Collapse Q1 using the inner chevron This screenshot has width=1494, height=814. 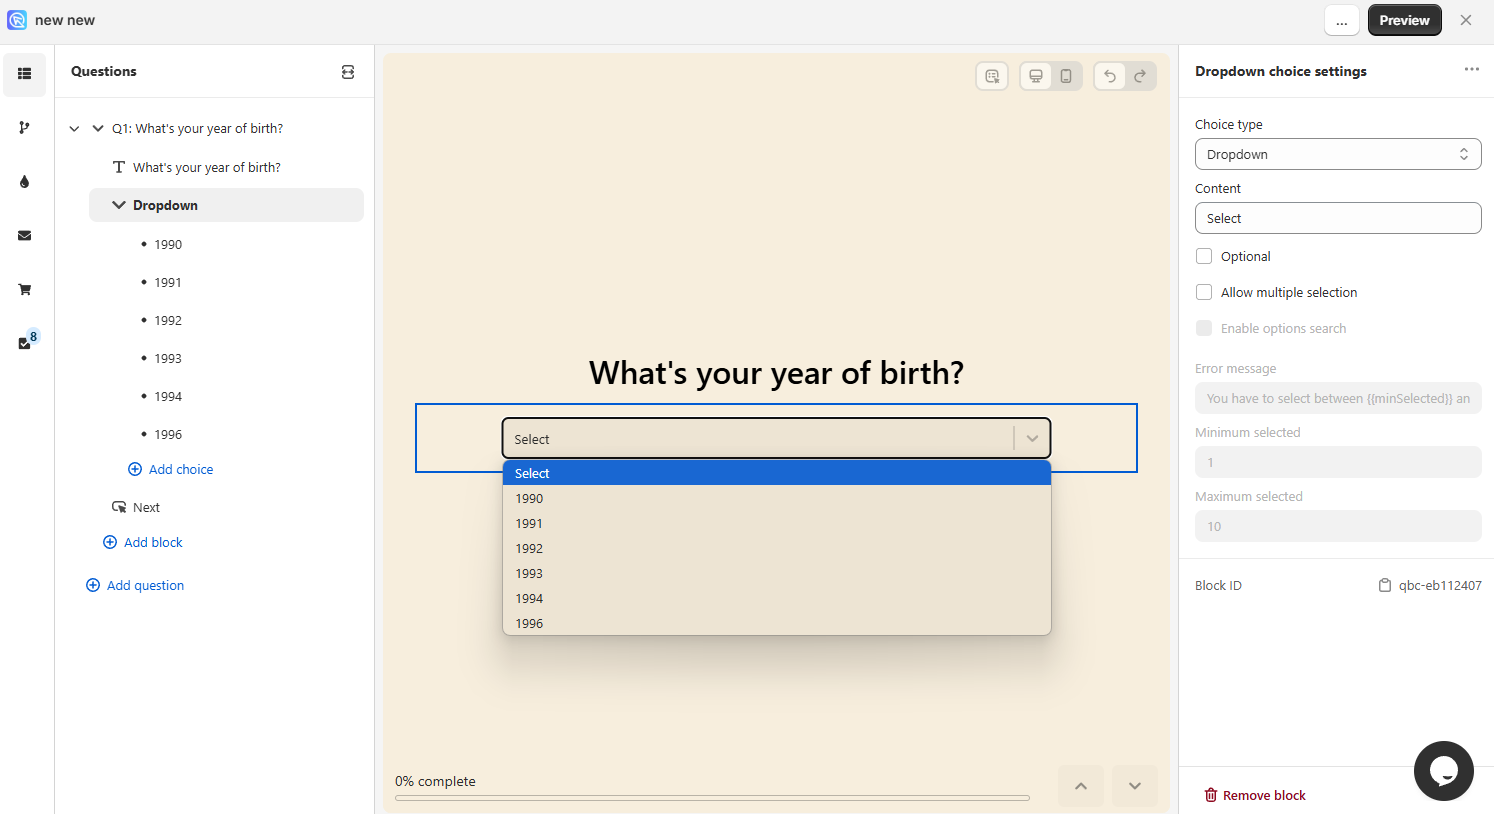98,129
